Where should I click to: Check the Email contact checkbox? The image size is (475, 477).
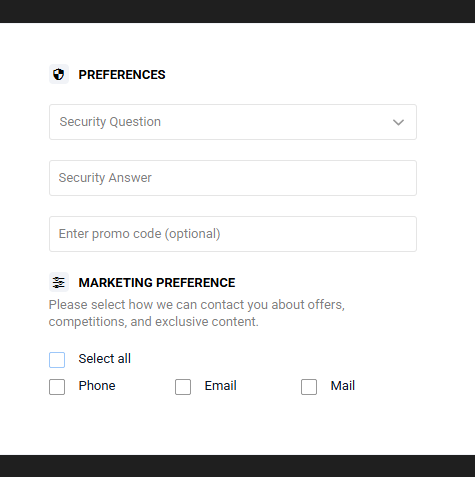tap(183, 387)
